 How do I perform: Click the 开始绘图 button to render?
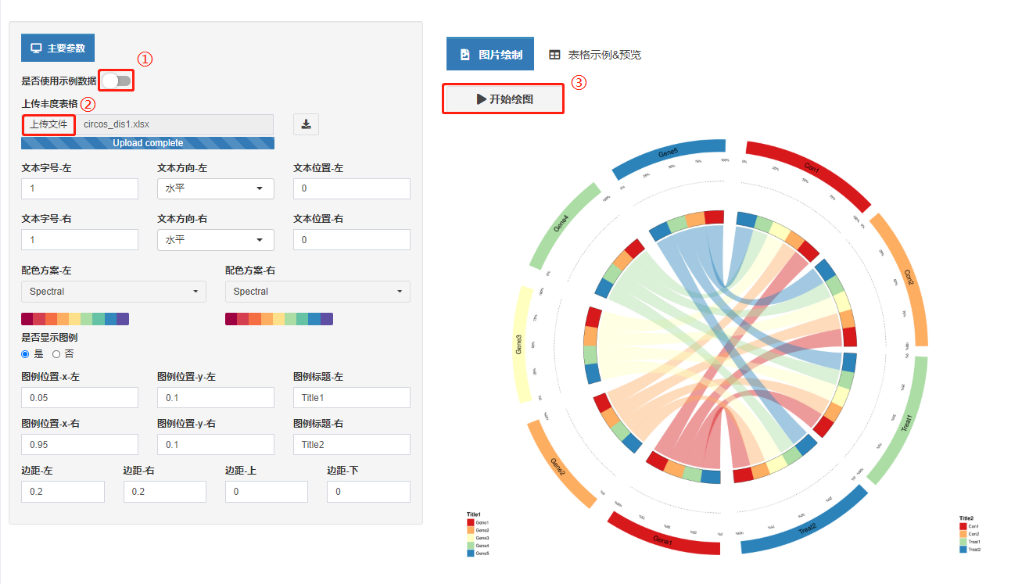pyautogui.click(x=502, y=99)
